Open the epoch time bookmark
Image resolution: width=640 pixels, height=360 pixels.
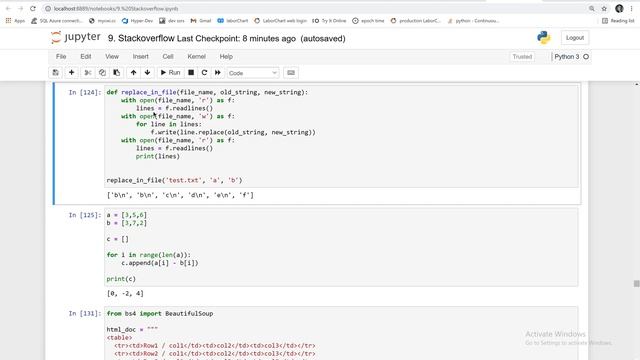368,21
